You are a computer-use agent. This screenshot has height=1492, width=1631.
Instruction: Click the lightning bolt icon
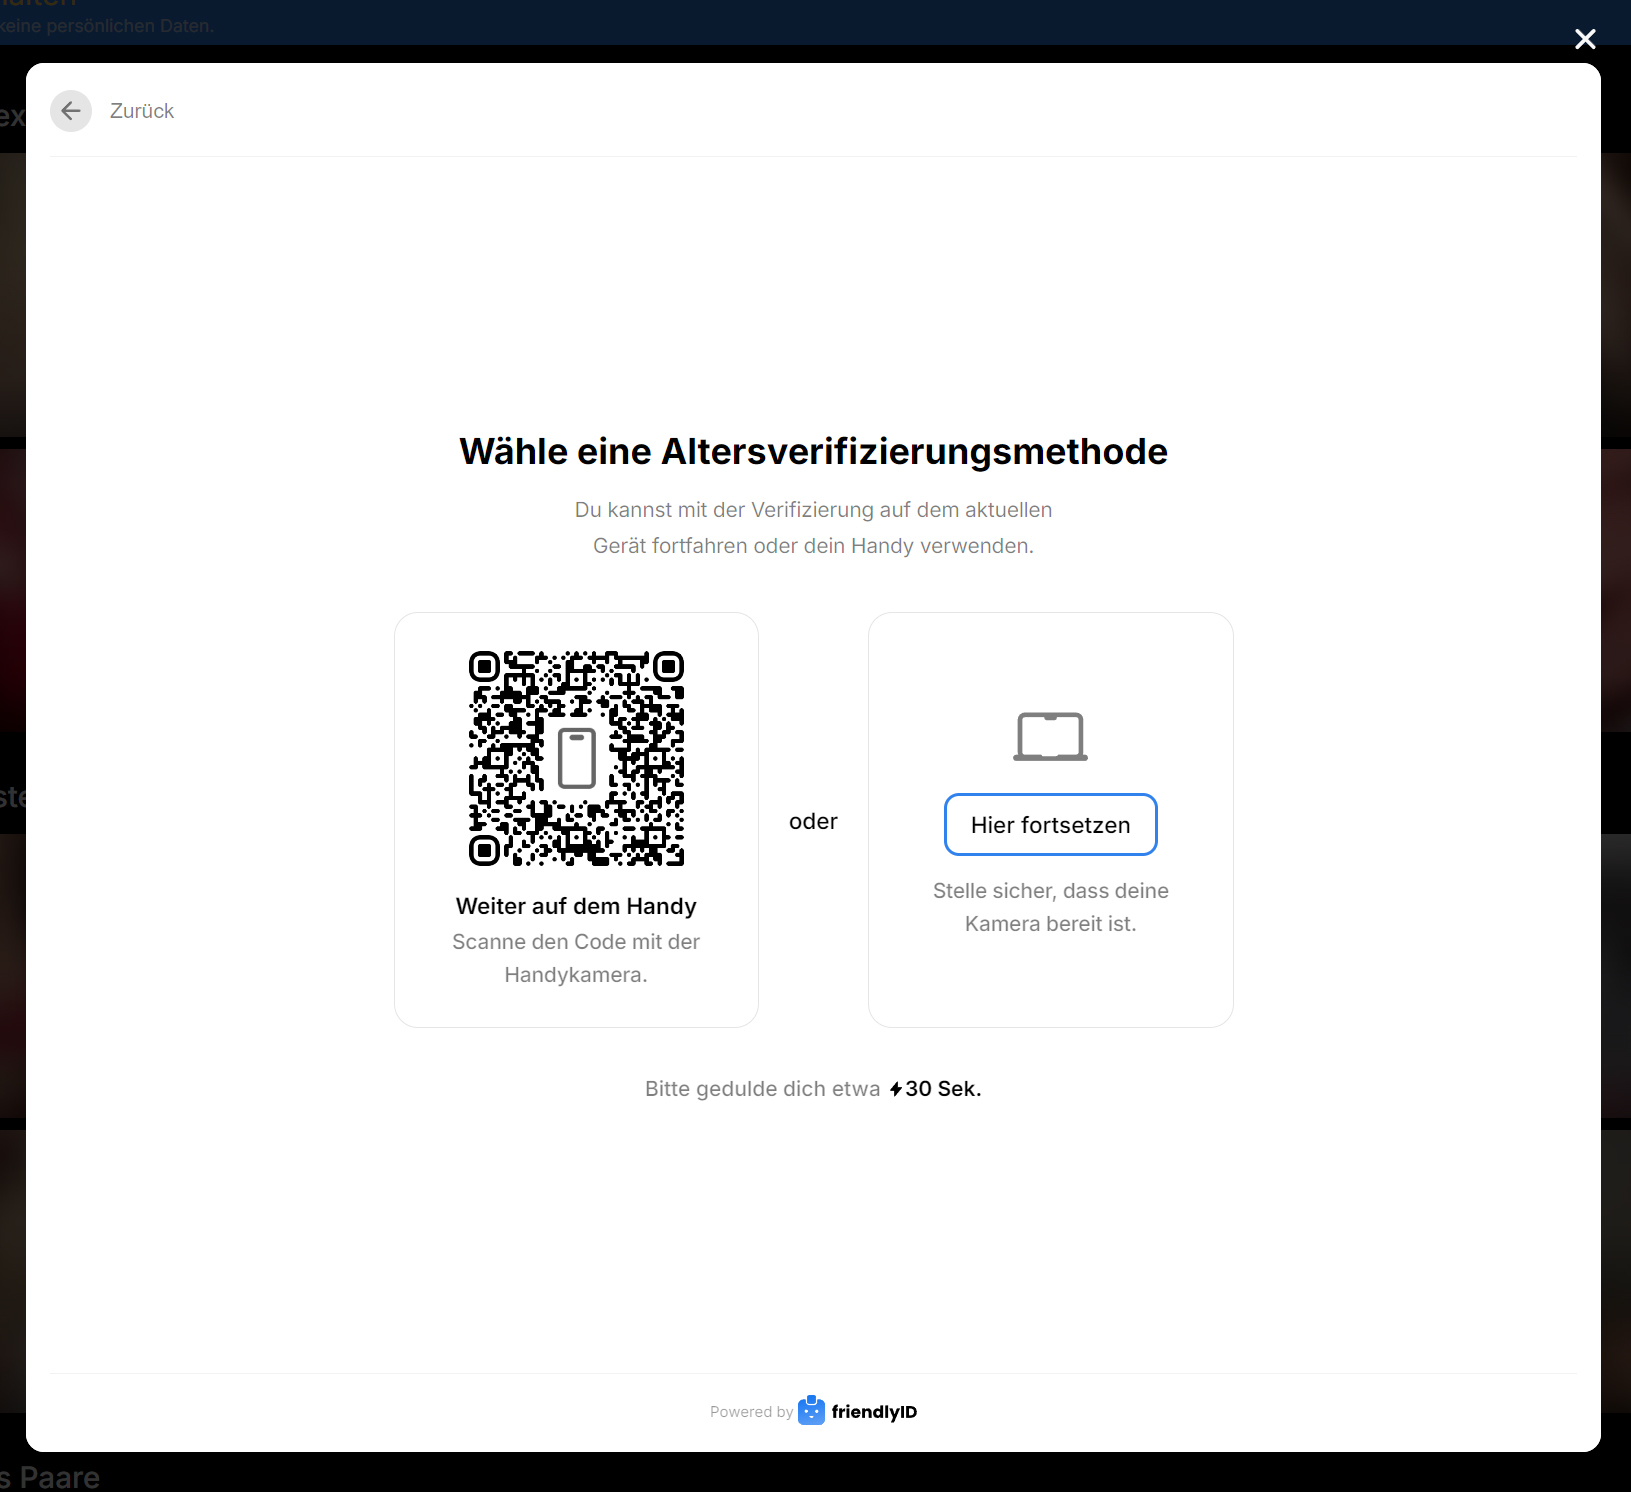pos(896,1089)
